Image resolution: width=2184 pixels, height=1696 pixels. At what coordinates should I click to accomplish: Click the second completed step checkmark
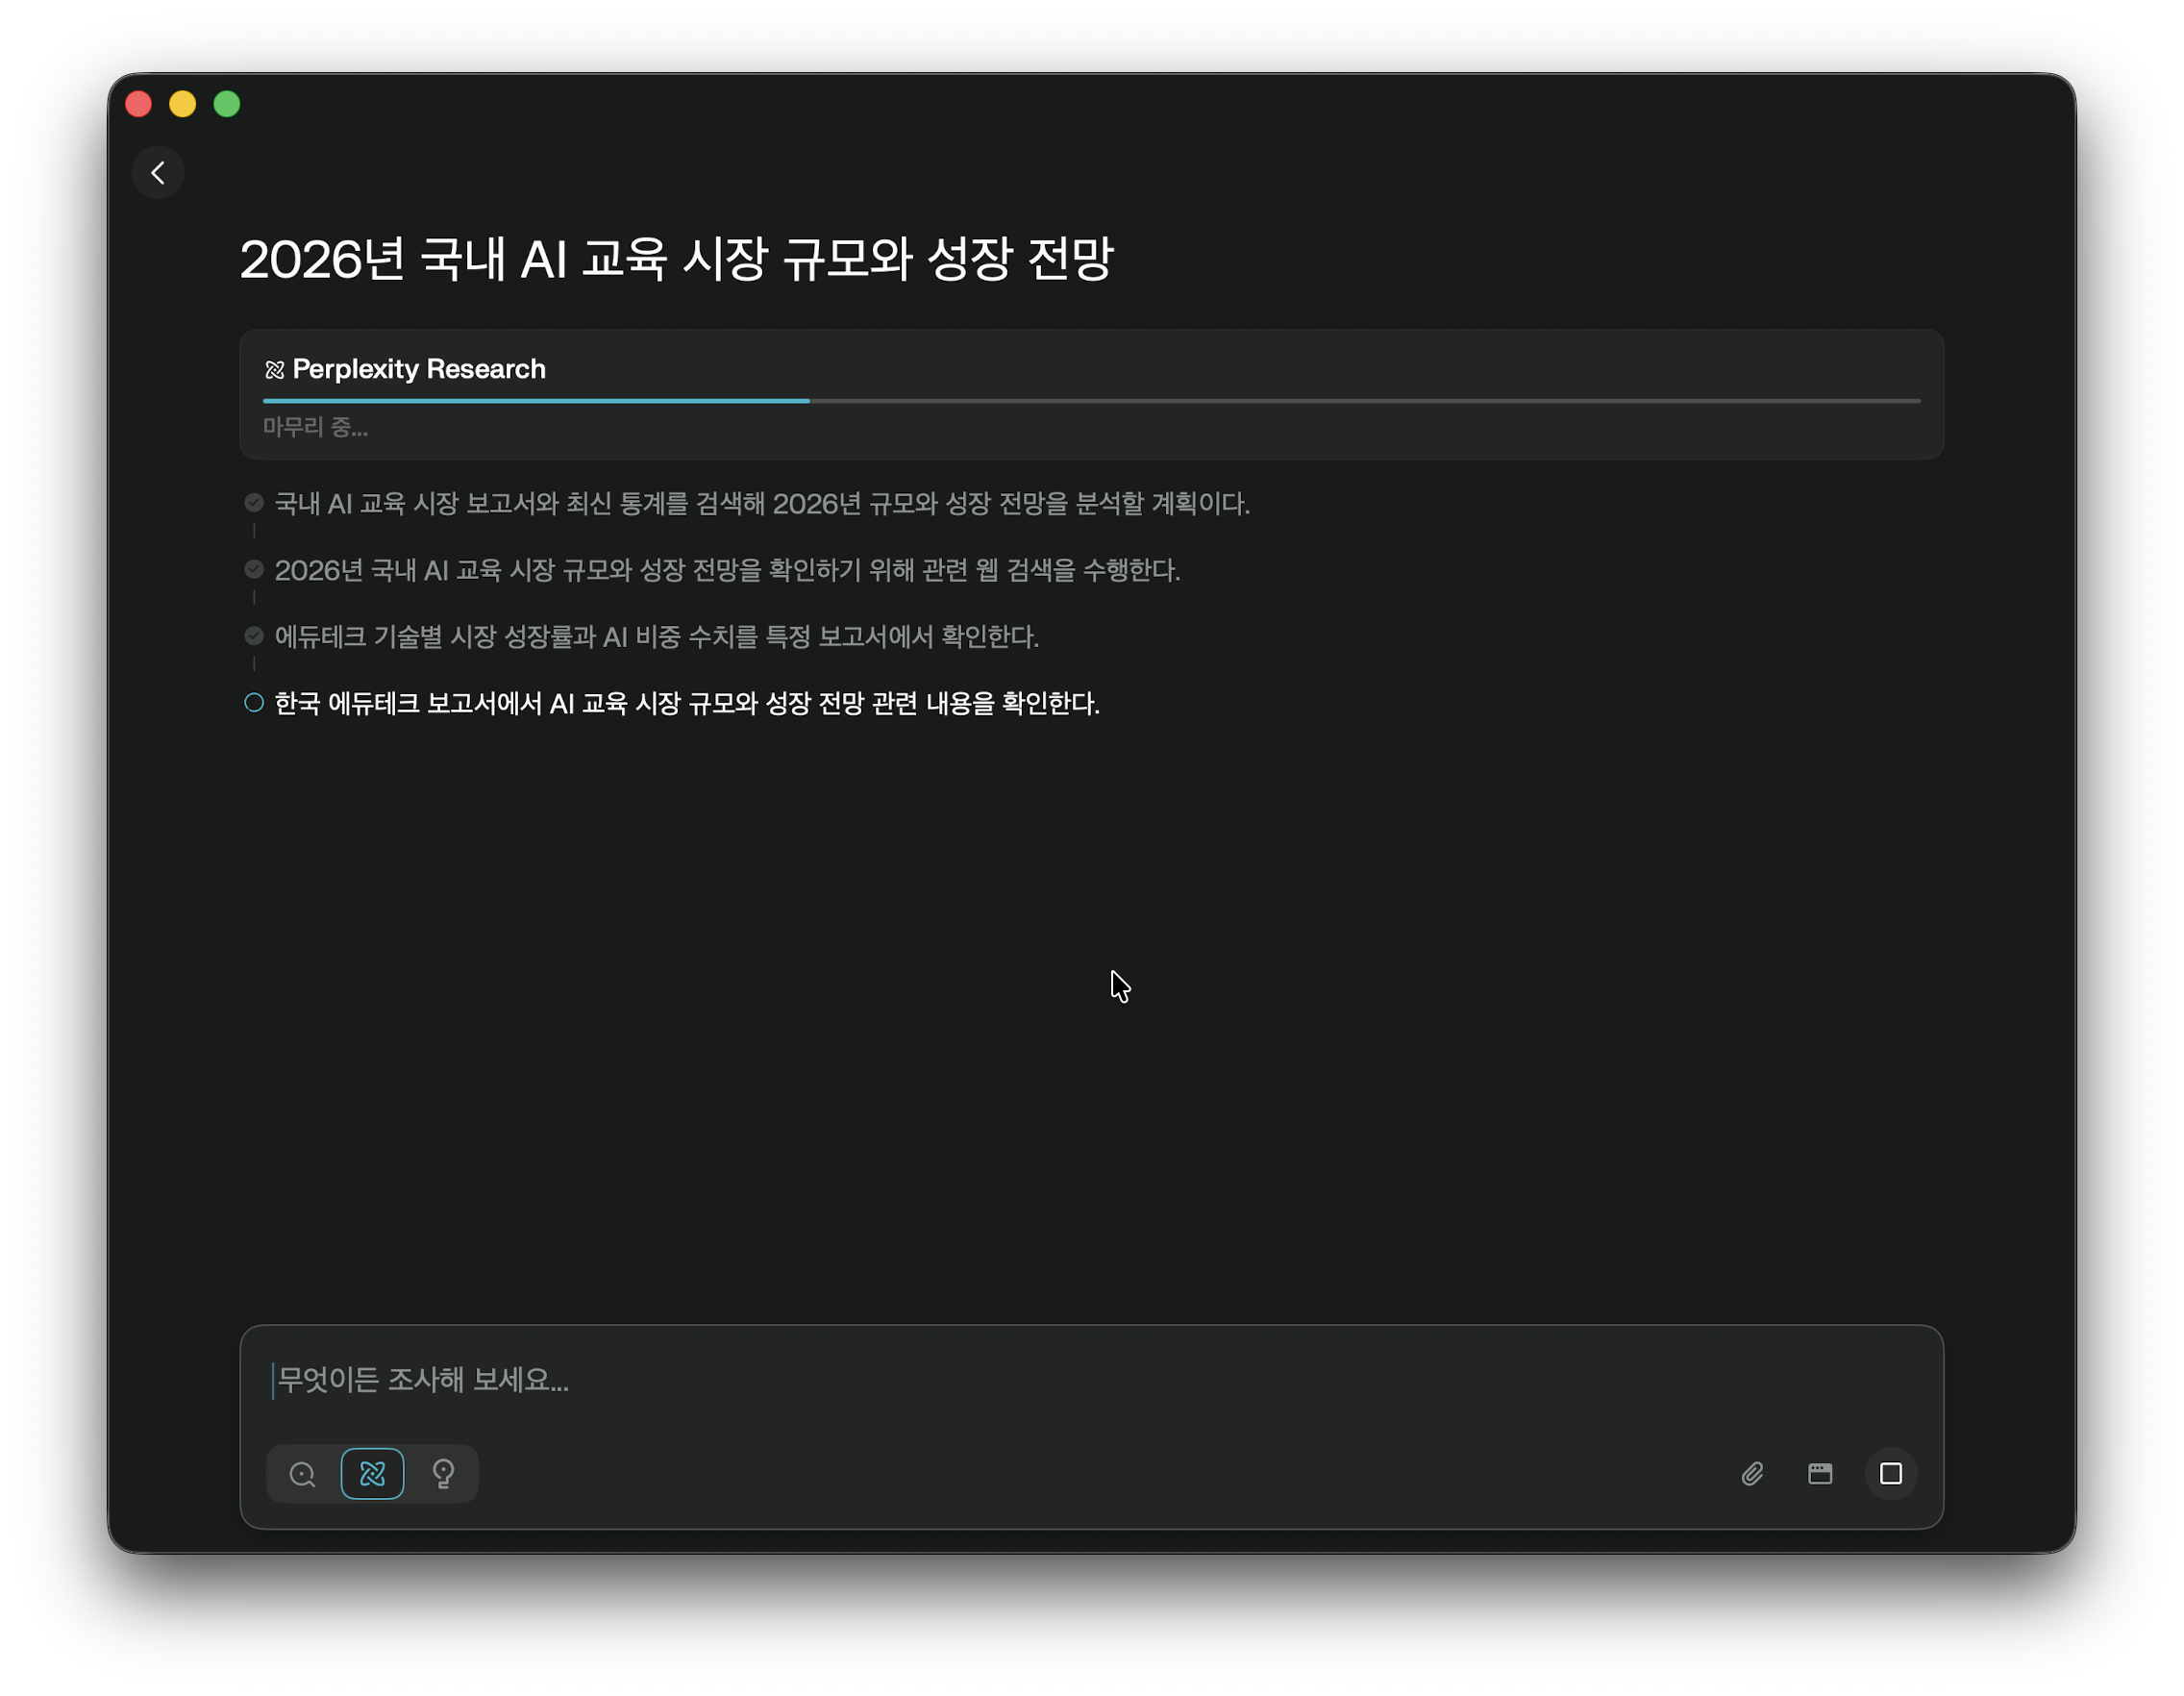point(254,569)
